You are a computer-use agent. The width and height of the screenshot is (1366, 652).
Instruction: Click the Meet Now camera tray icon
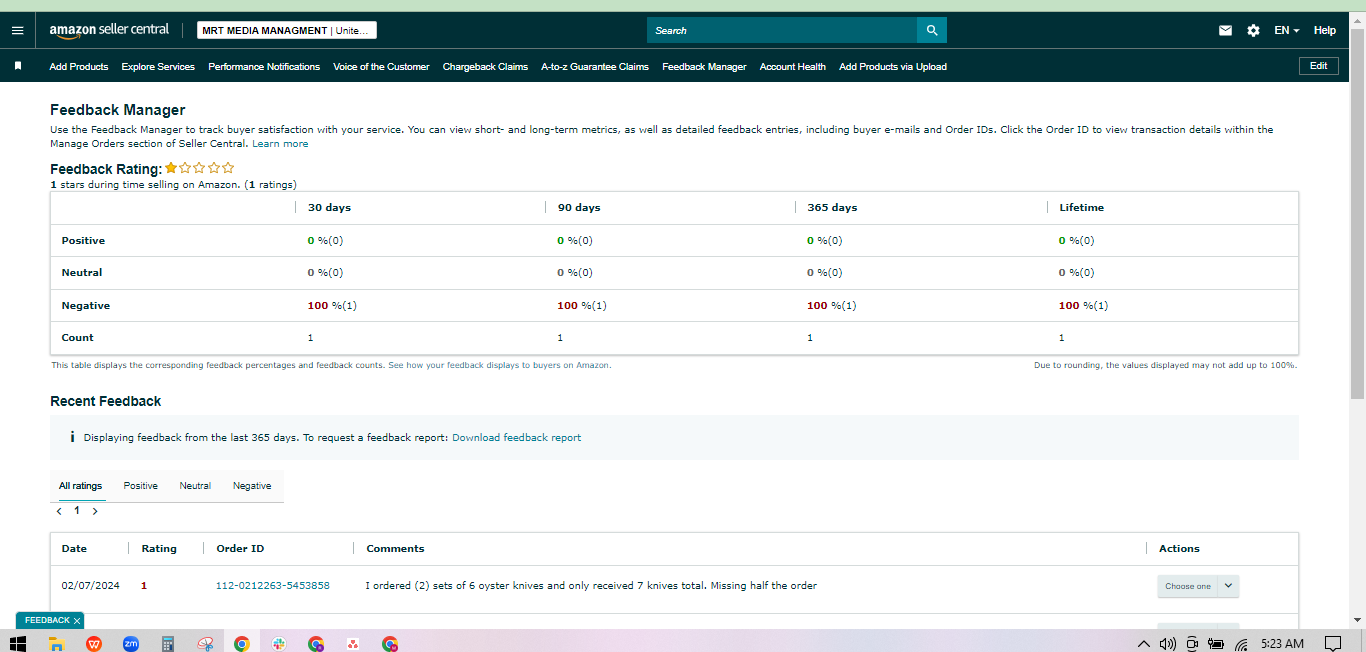point(1192,643)
